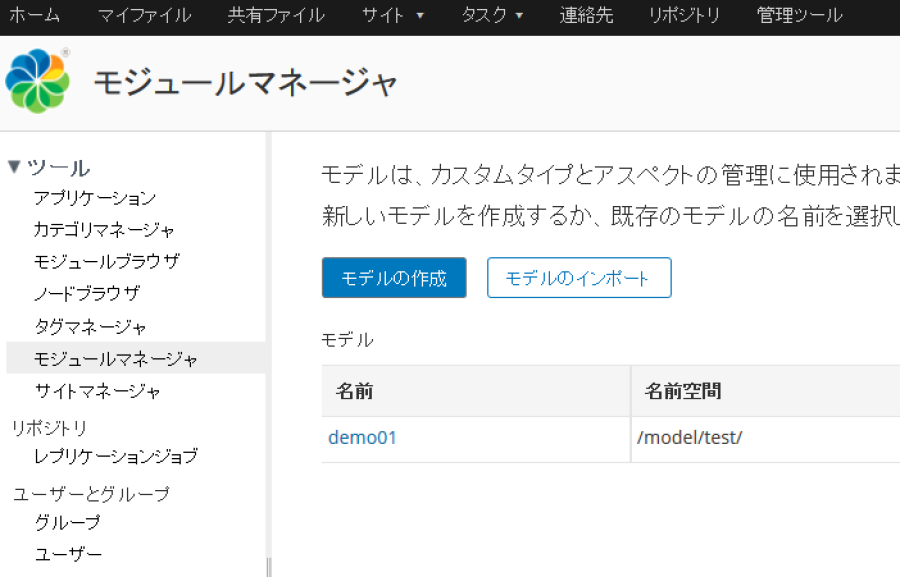Screen dimensions: 900x577
Task: Open レプリケーションジョブ in the sidebar
Action: click(116, 456)
